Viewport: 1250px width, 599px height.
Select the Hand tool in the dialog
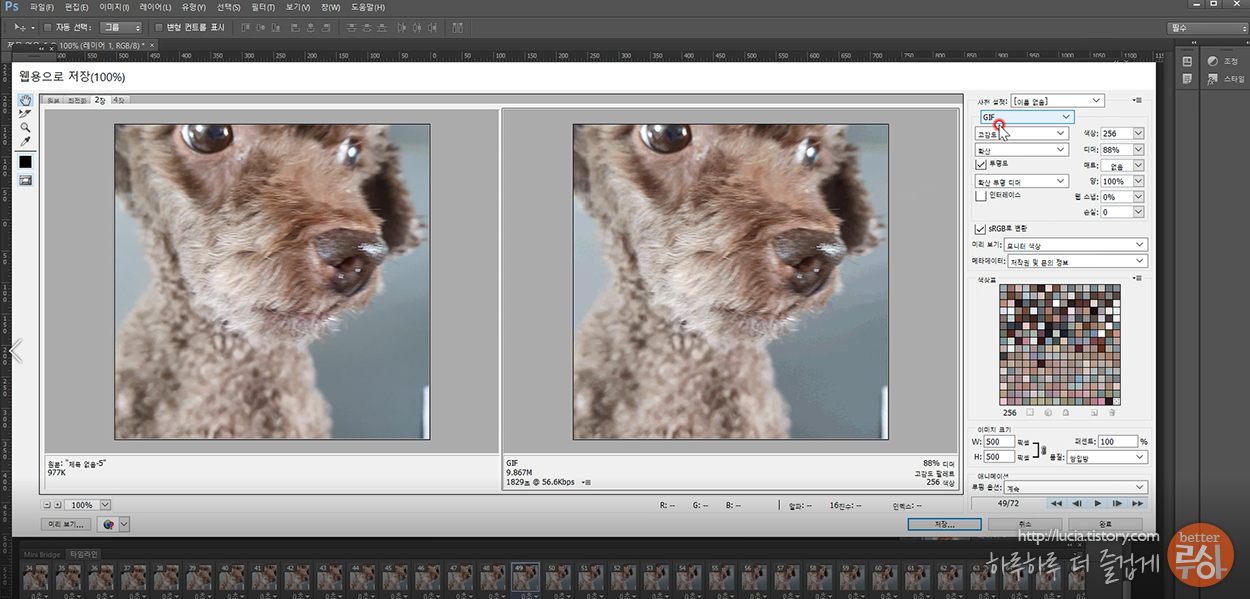tap(26, 101)
